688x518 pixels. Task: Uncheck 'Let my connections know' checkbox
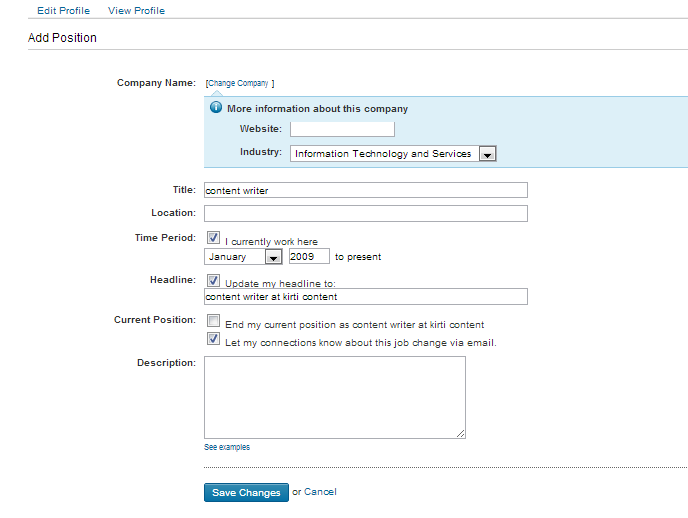tap(214, 339)
